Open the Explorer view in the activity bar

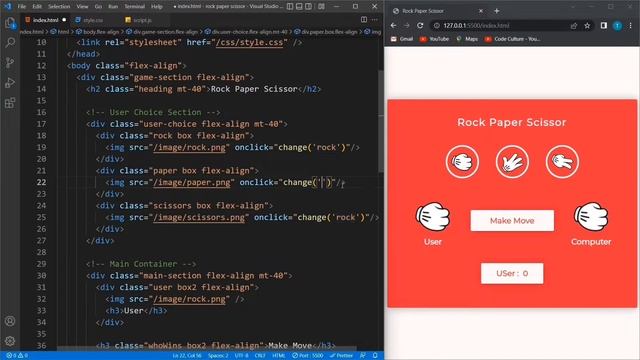10,23
